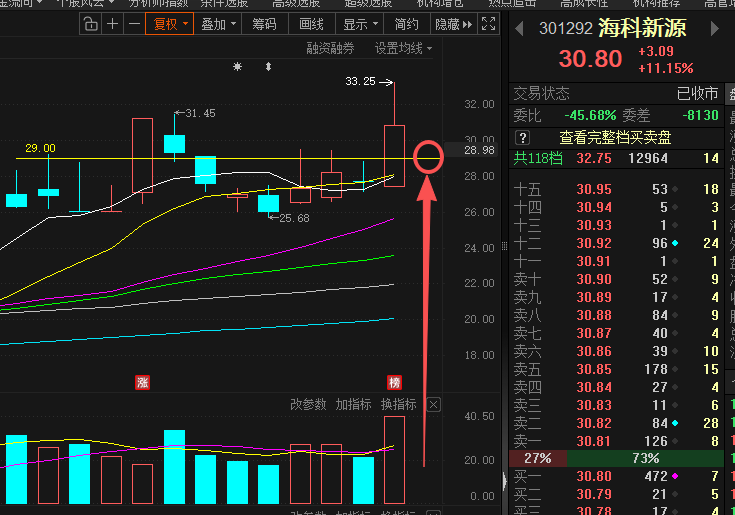Click 已收市 trading status

[x=698, y=94]
